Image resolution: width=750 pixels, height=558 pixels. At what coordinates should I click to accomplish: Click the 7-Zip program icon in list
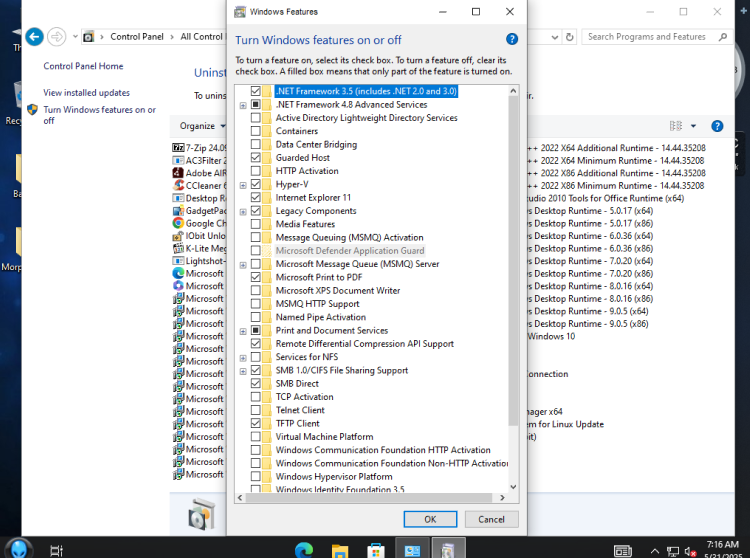178,148
